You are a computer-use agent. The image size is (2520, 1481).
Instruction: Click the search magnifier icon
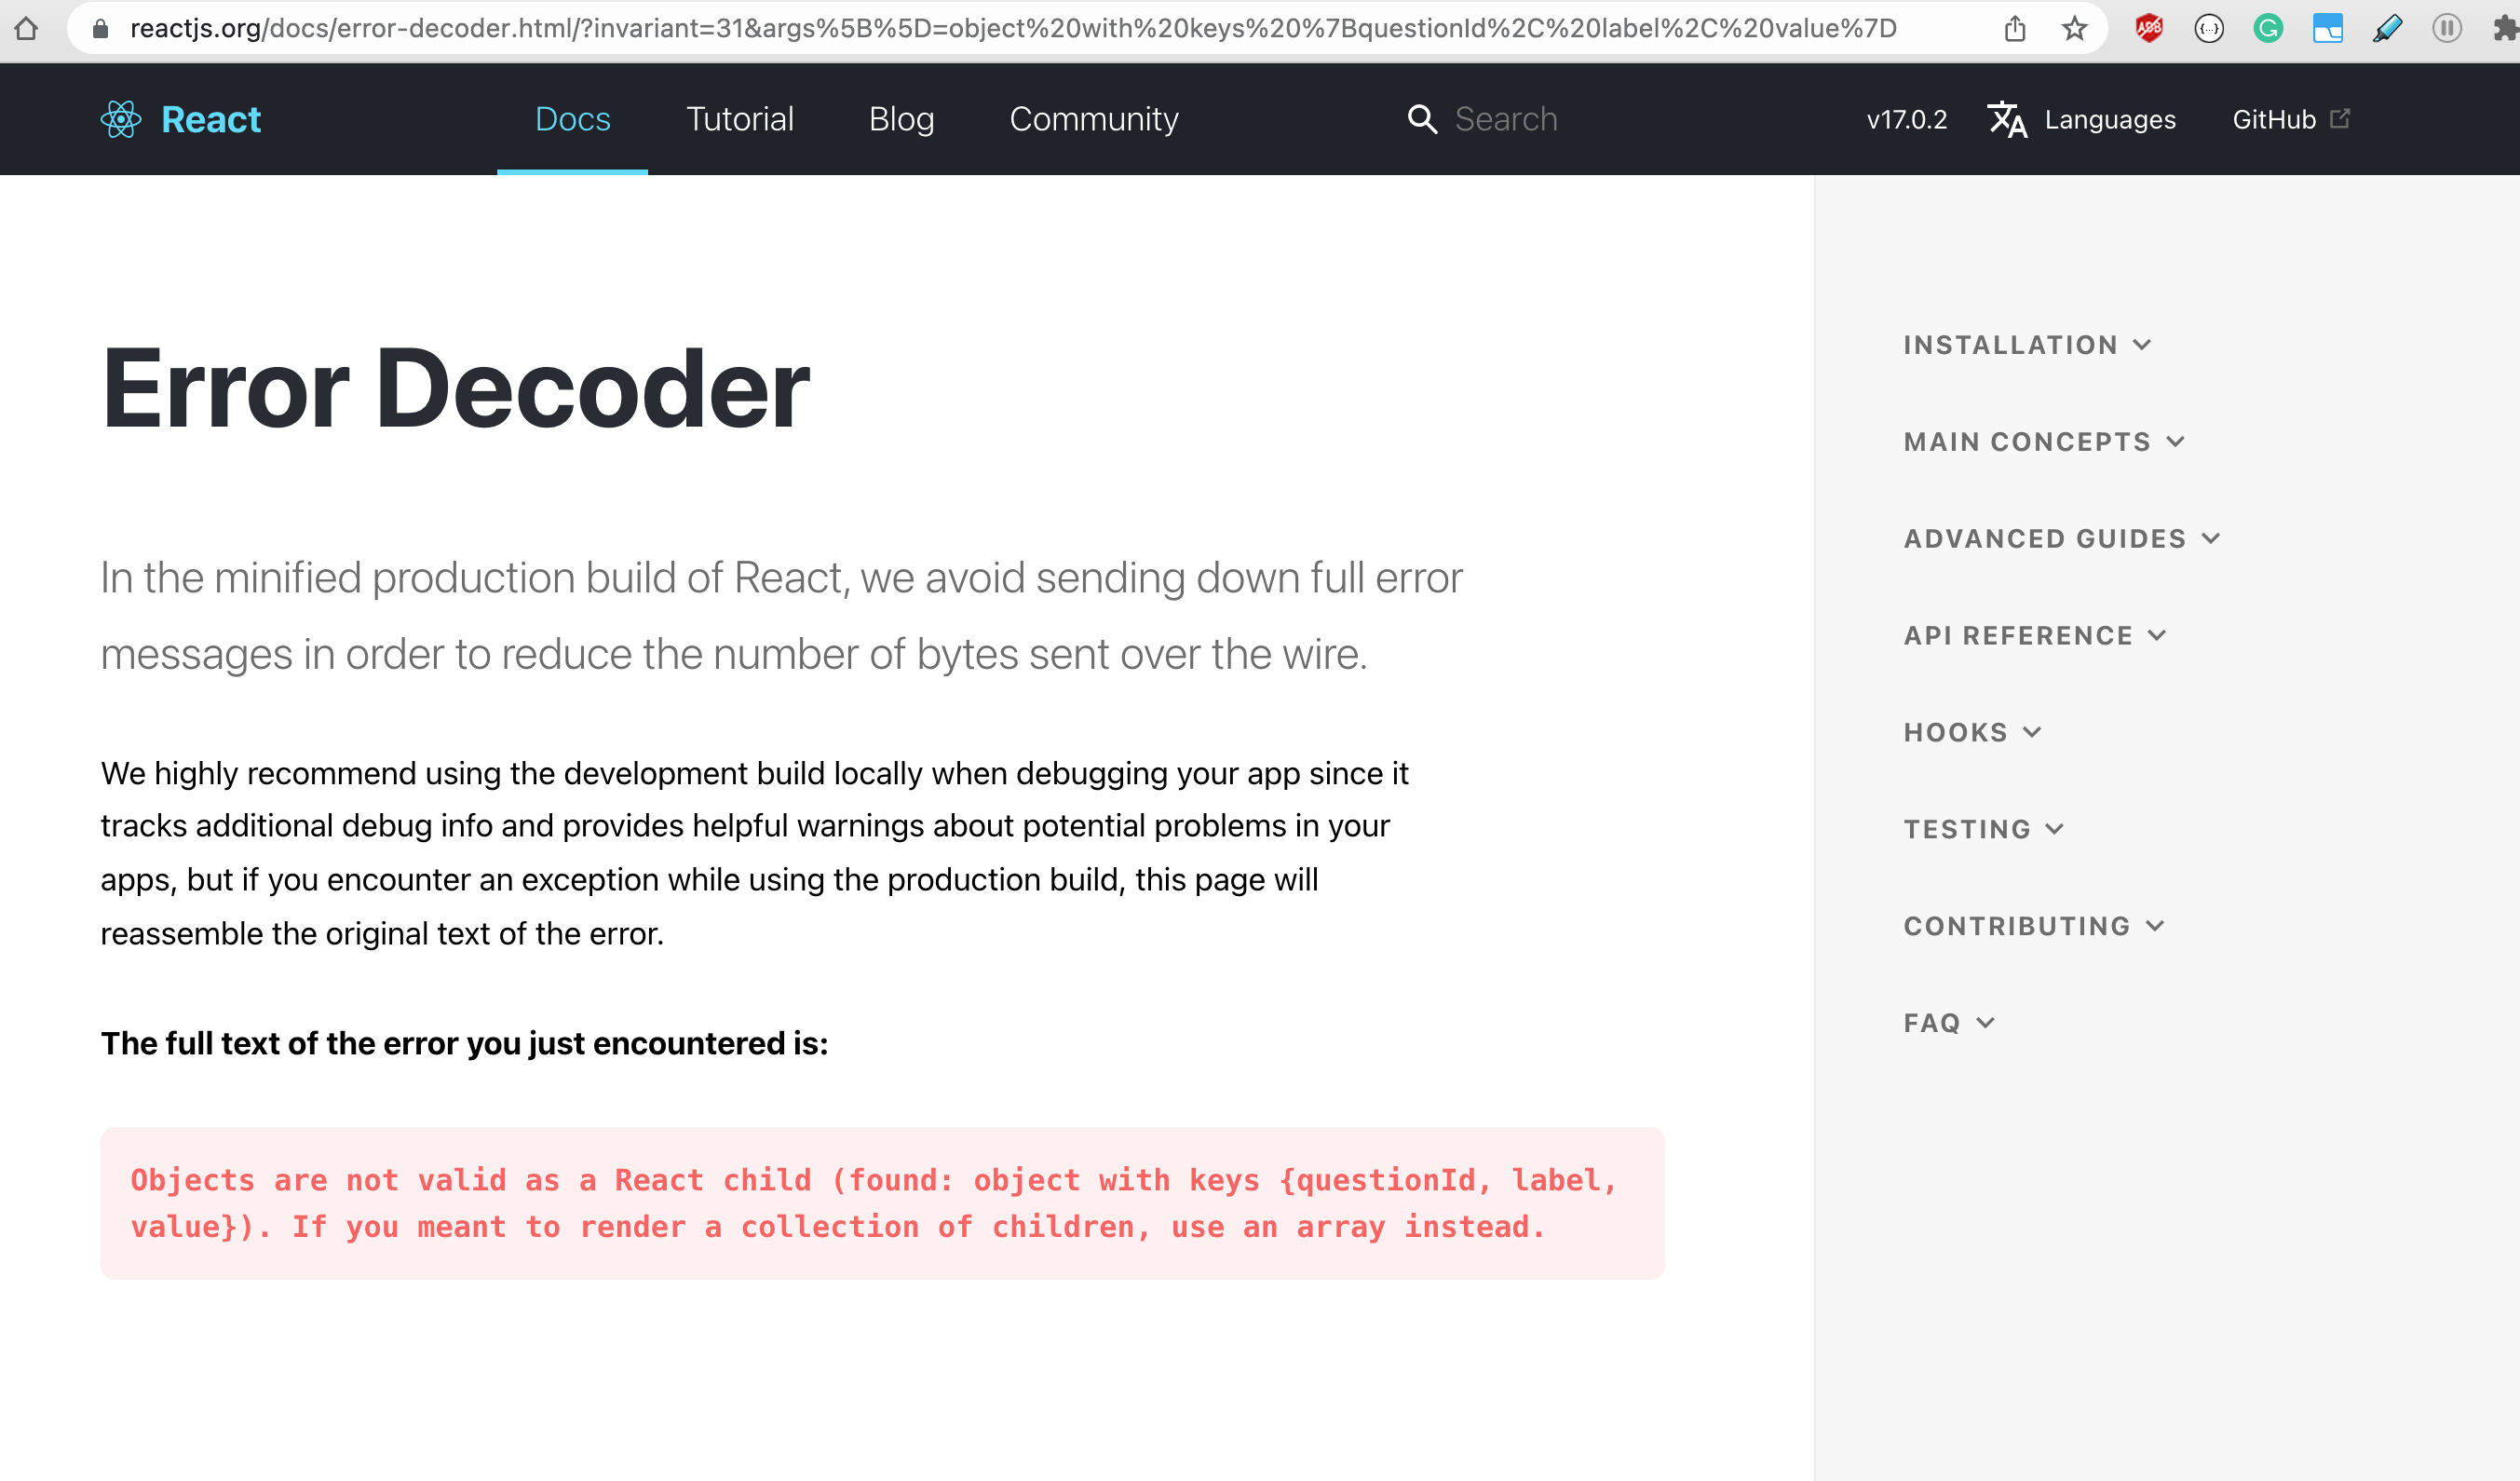point(1422,119)
